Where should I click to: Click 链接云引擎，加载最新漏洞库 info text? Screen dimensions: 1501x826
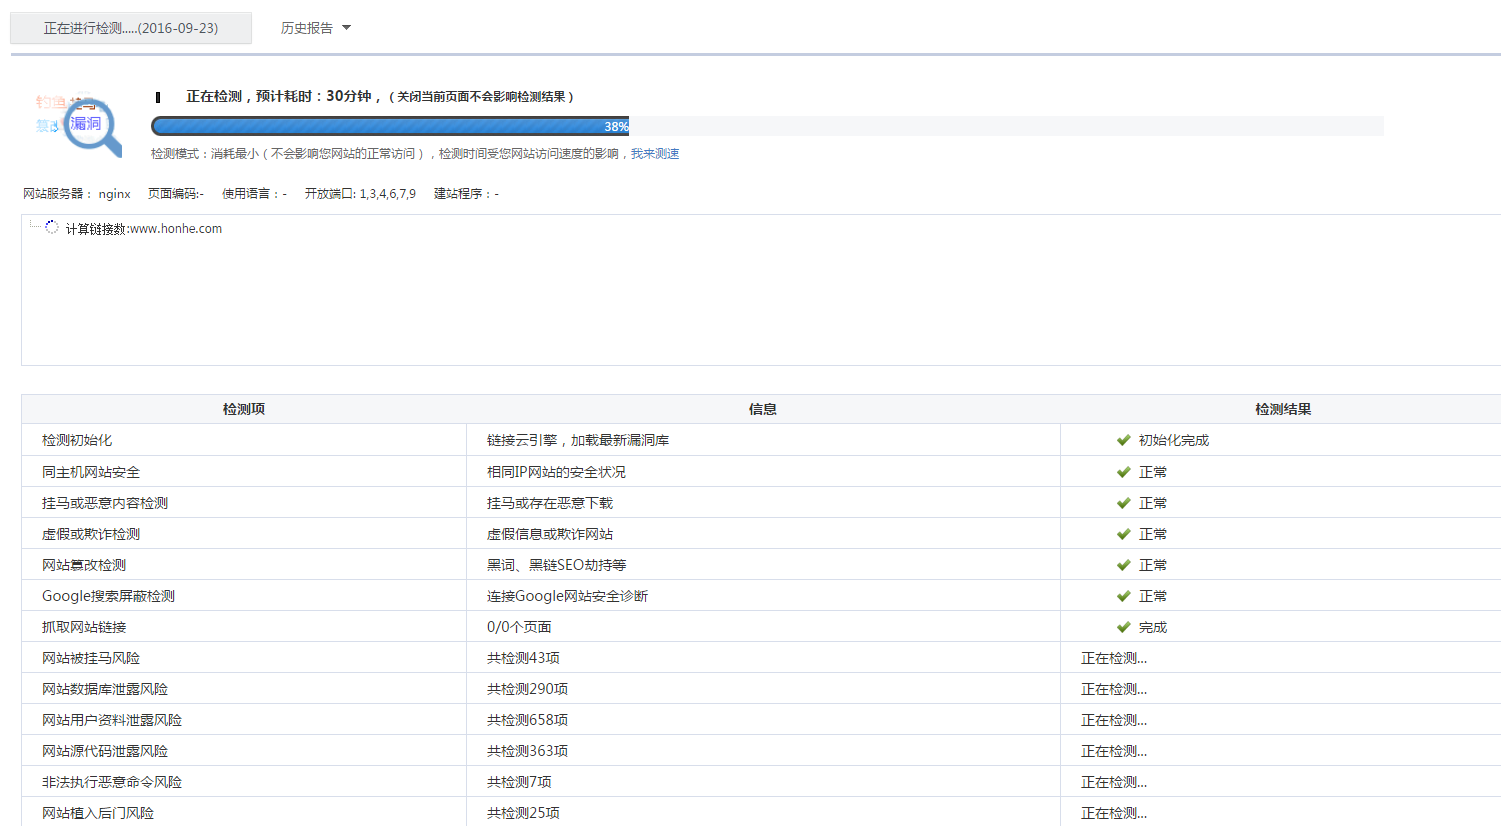point(578,440)
